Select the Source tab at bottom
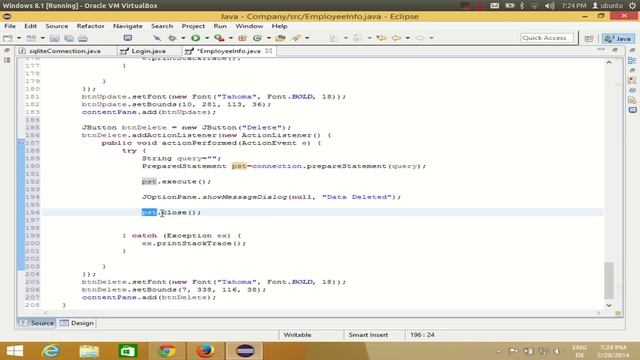This screenshot has height=360, width=640. click(x=37, y=323)
